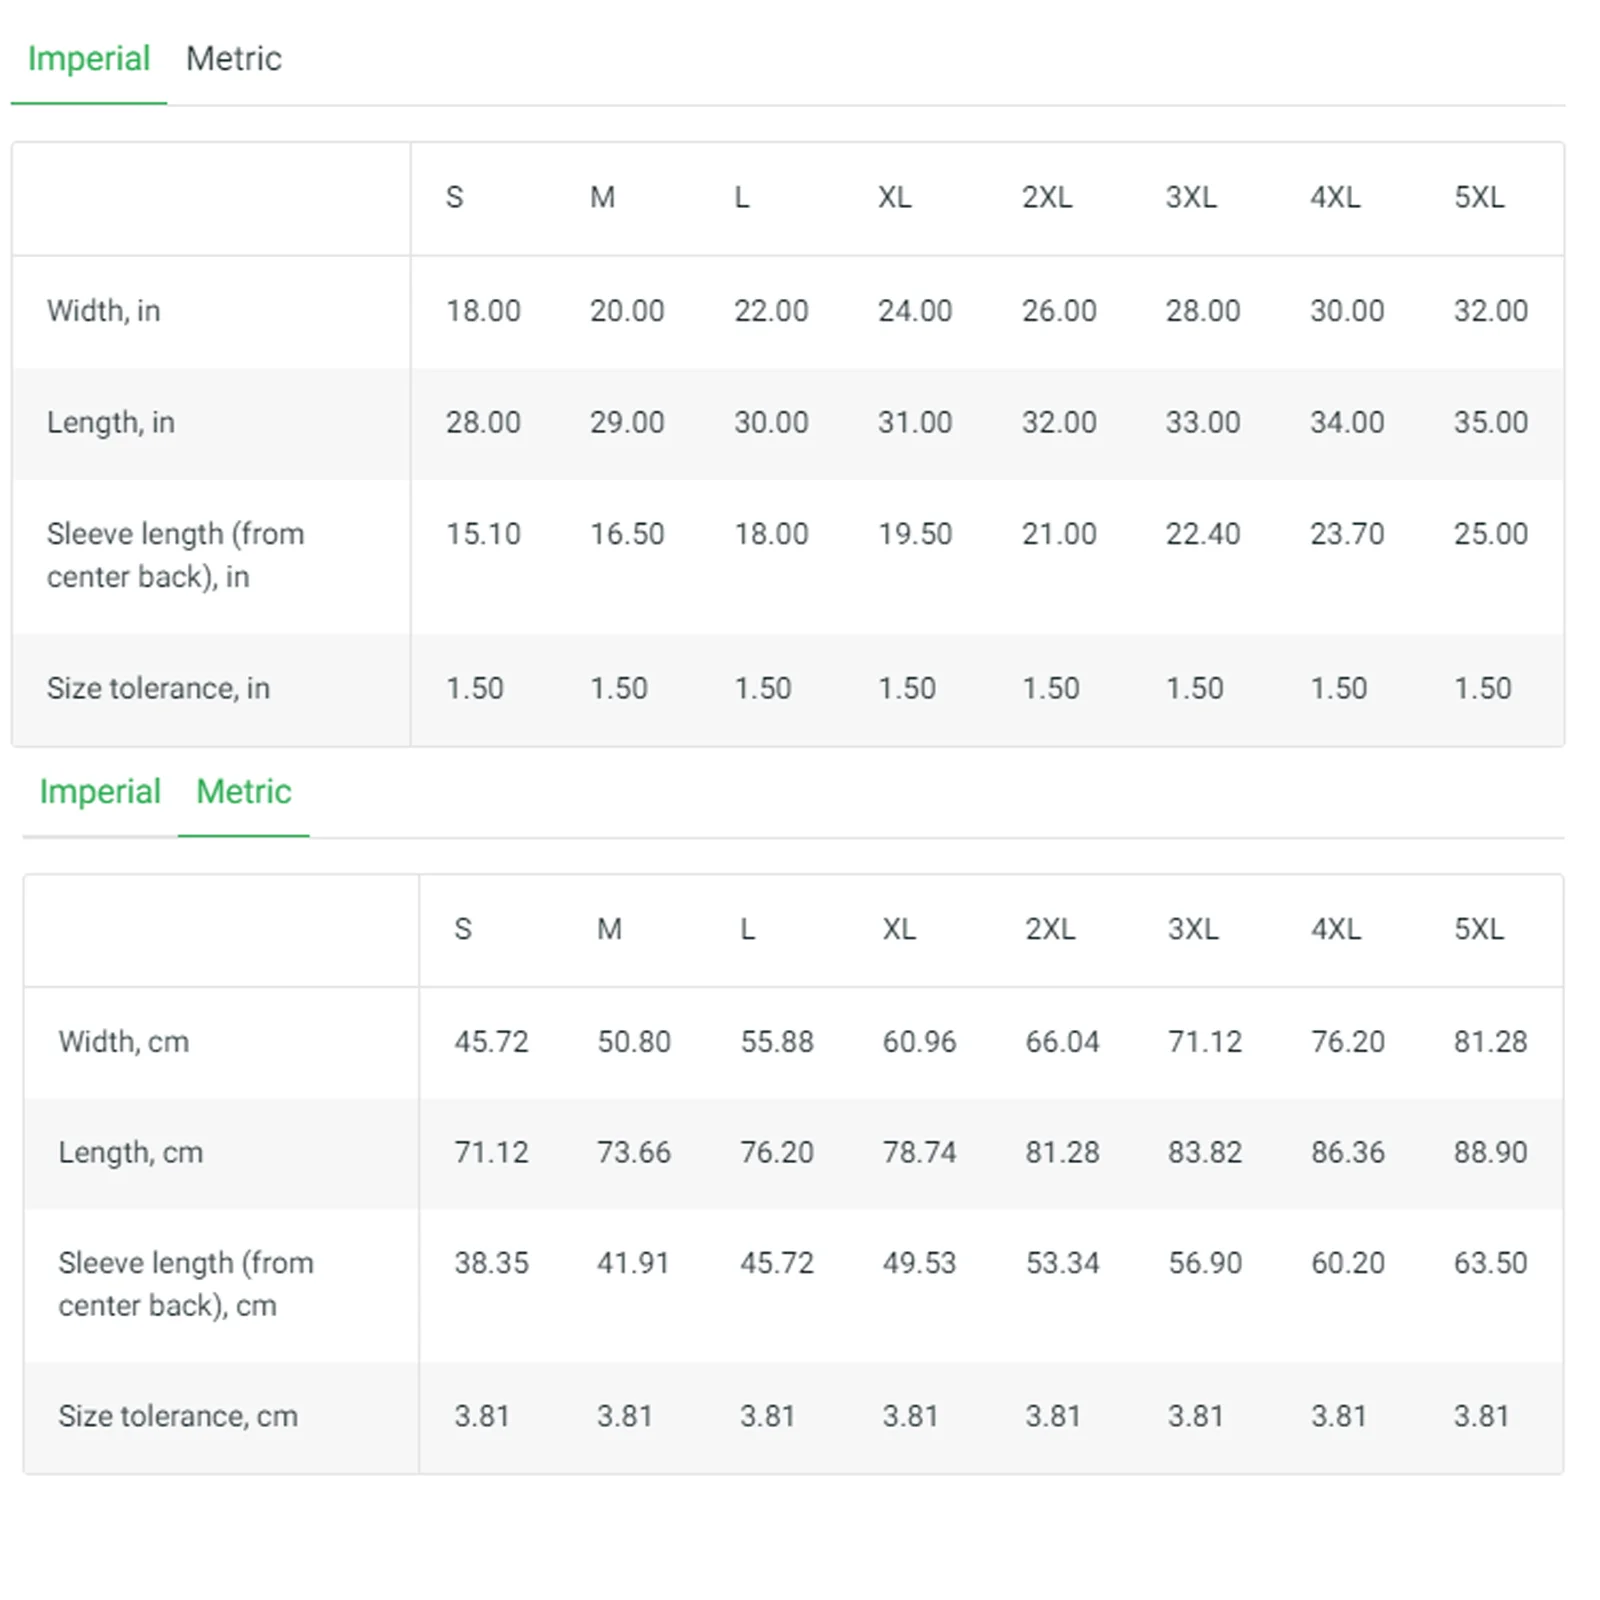Select the 'Size tolerance, in' row label
Screen dimensions: 1600x1600
tap(158, 688)
